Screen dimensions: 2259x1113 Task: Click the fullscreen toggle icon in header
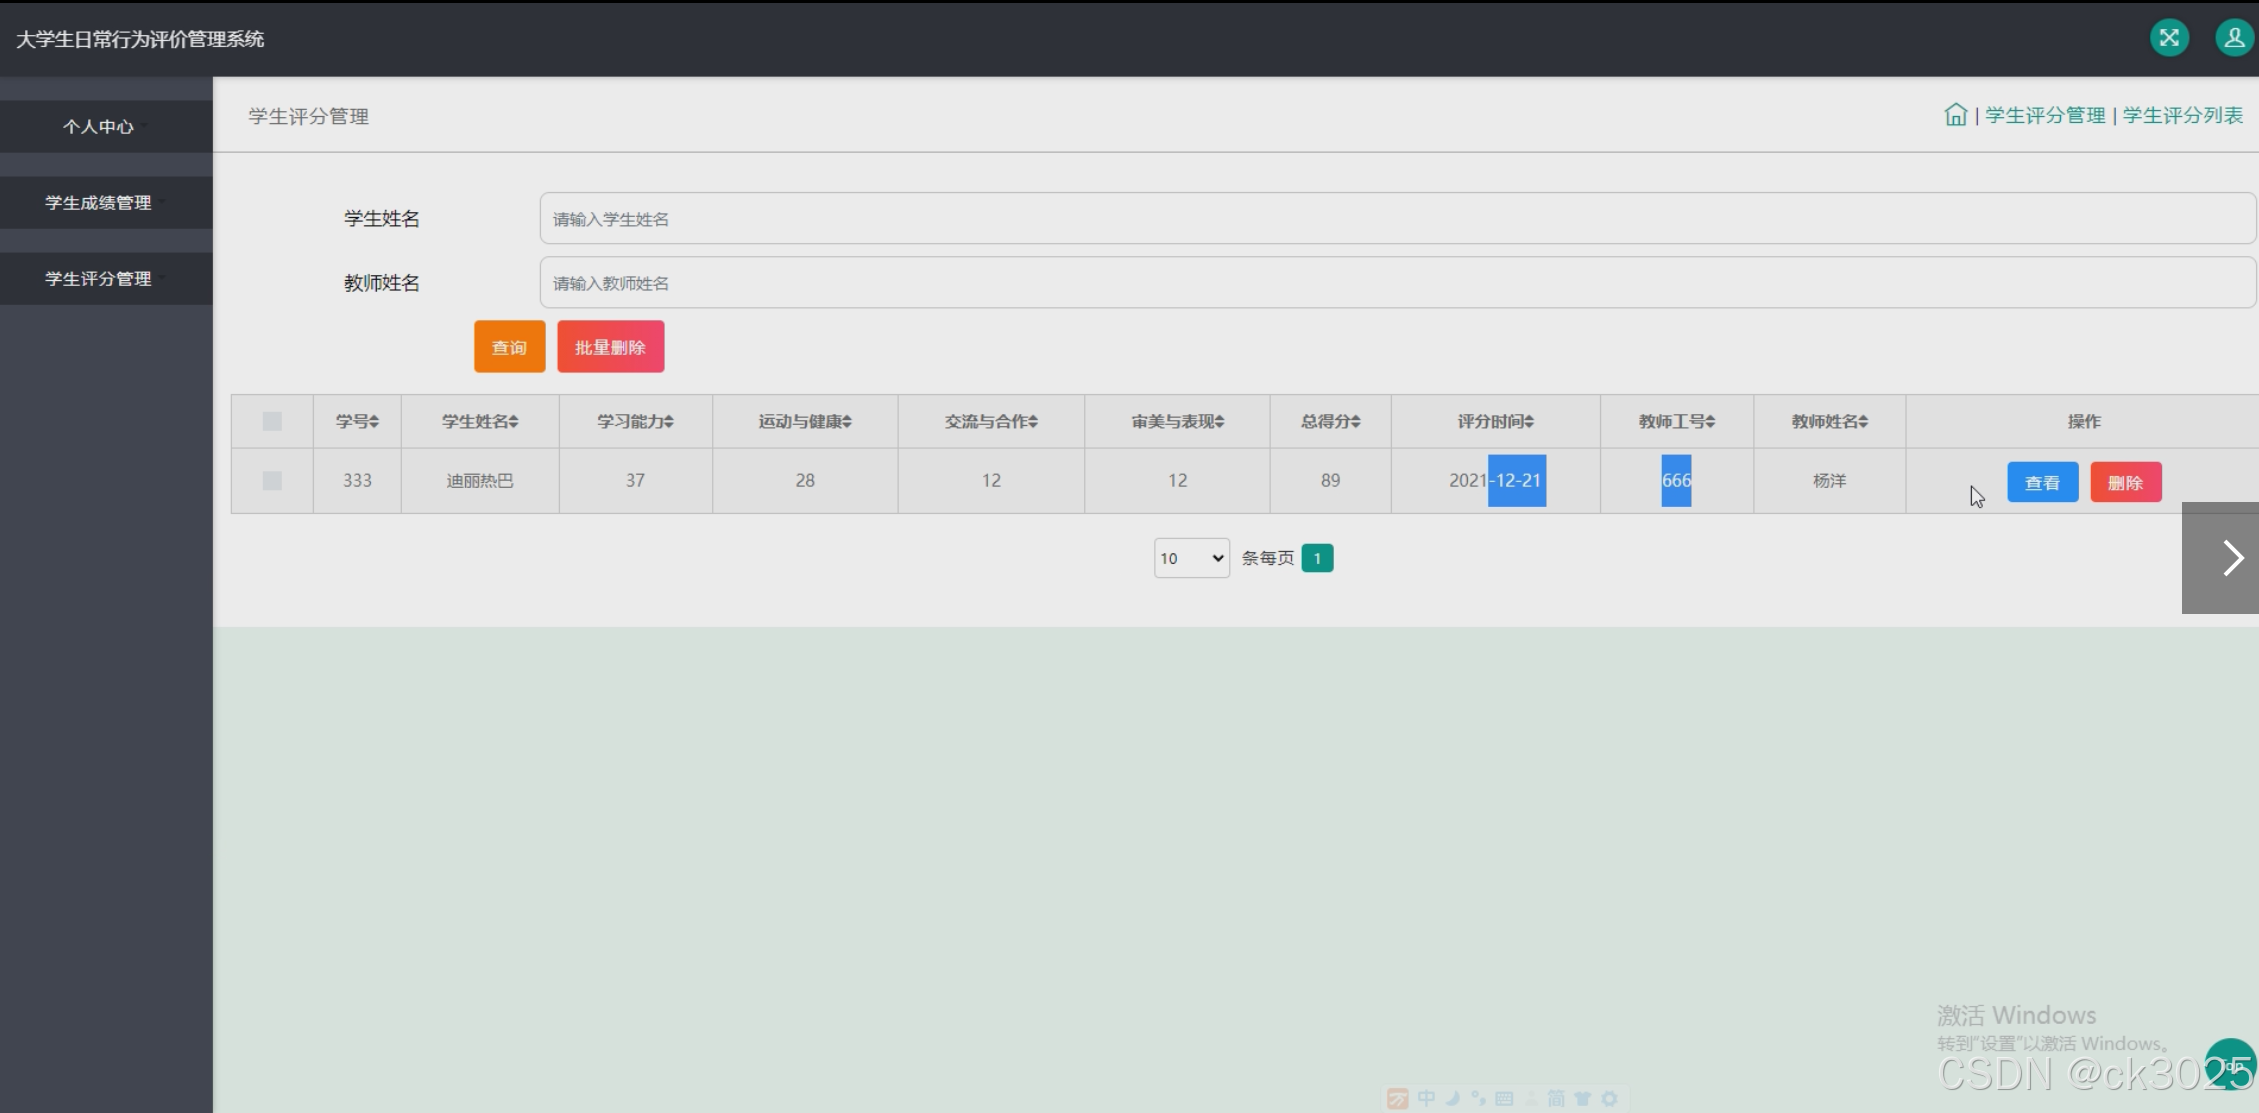point(2169,38)
